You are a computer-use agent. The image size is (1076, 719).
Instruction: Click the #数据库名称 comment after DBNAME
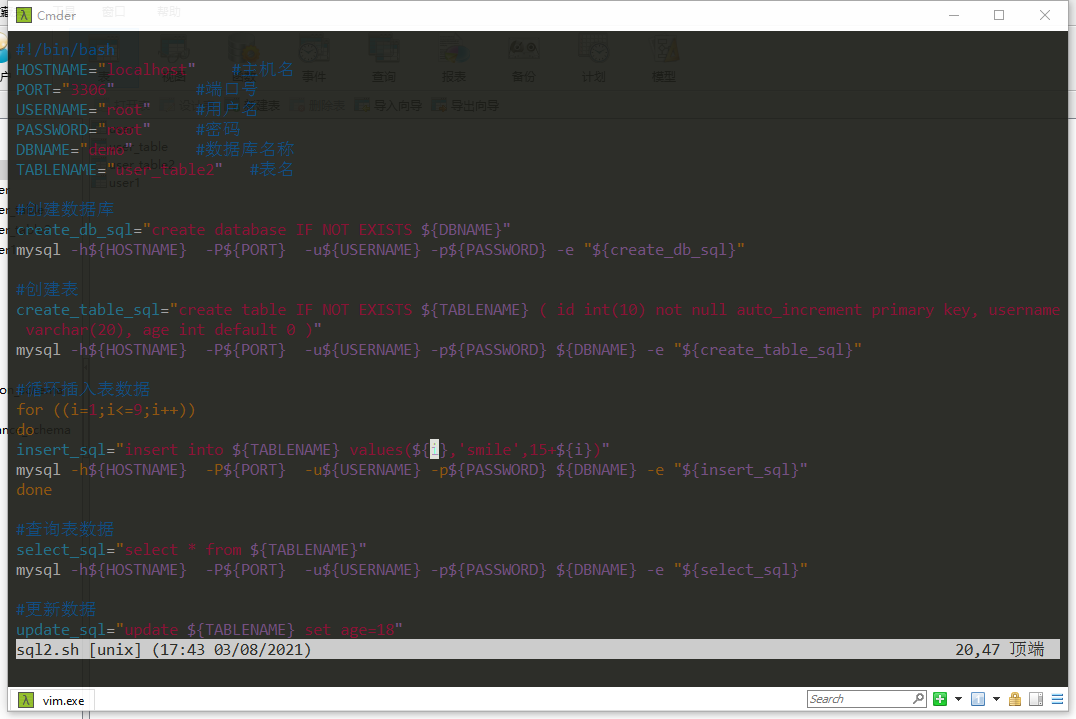coord(245,150)
